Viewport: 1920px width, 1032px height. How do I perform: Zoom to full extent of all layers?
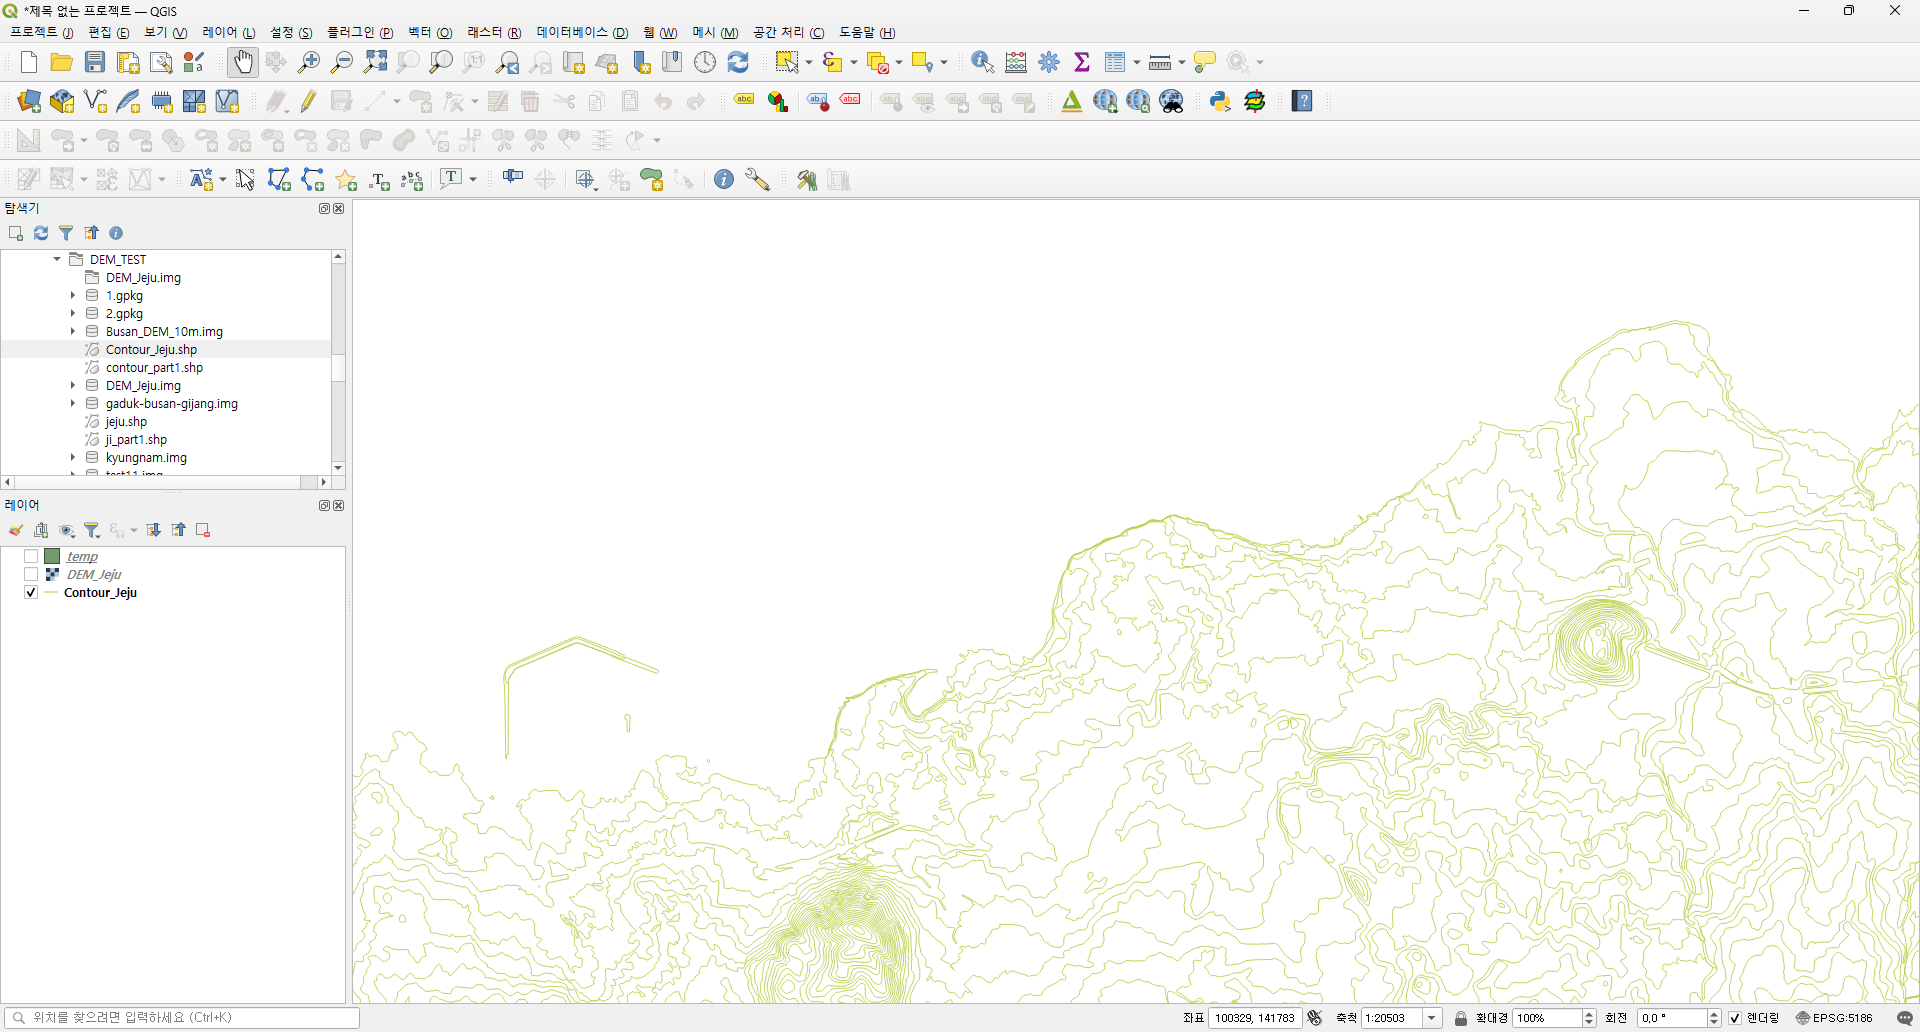pos(376,62)
